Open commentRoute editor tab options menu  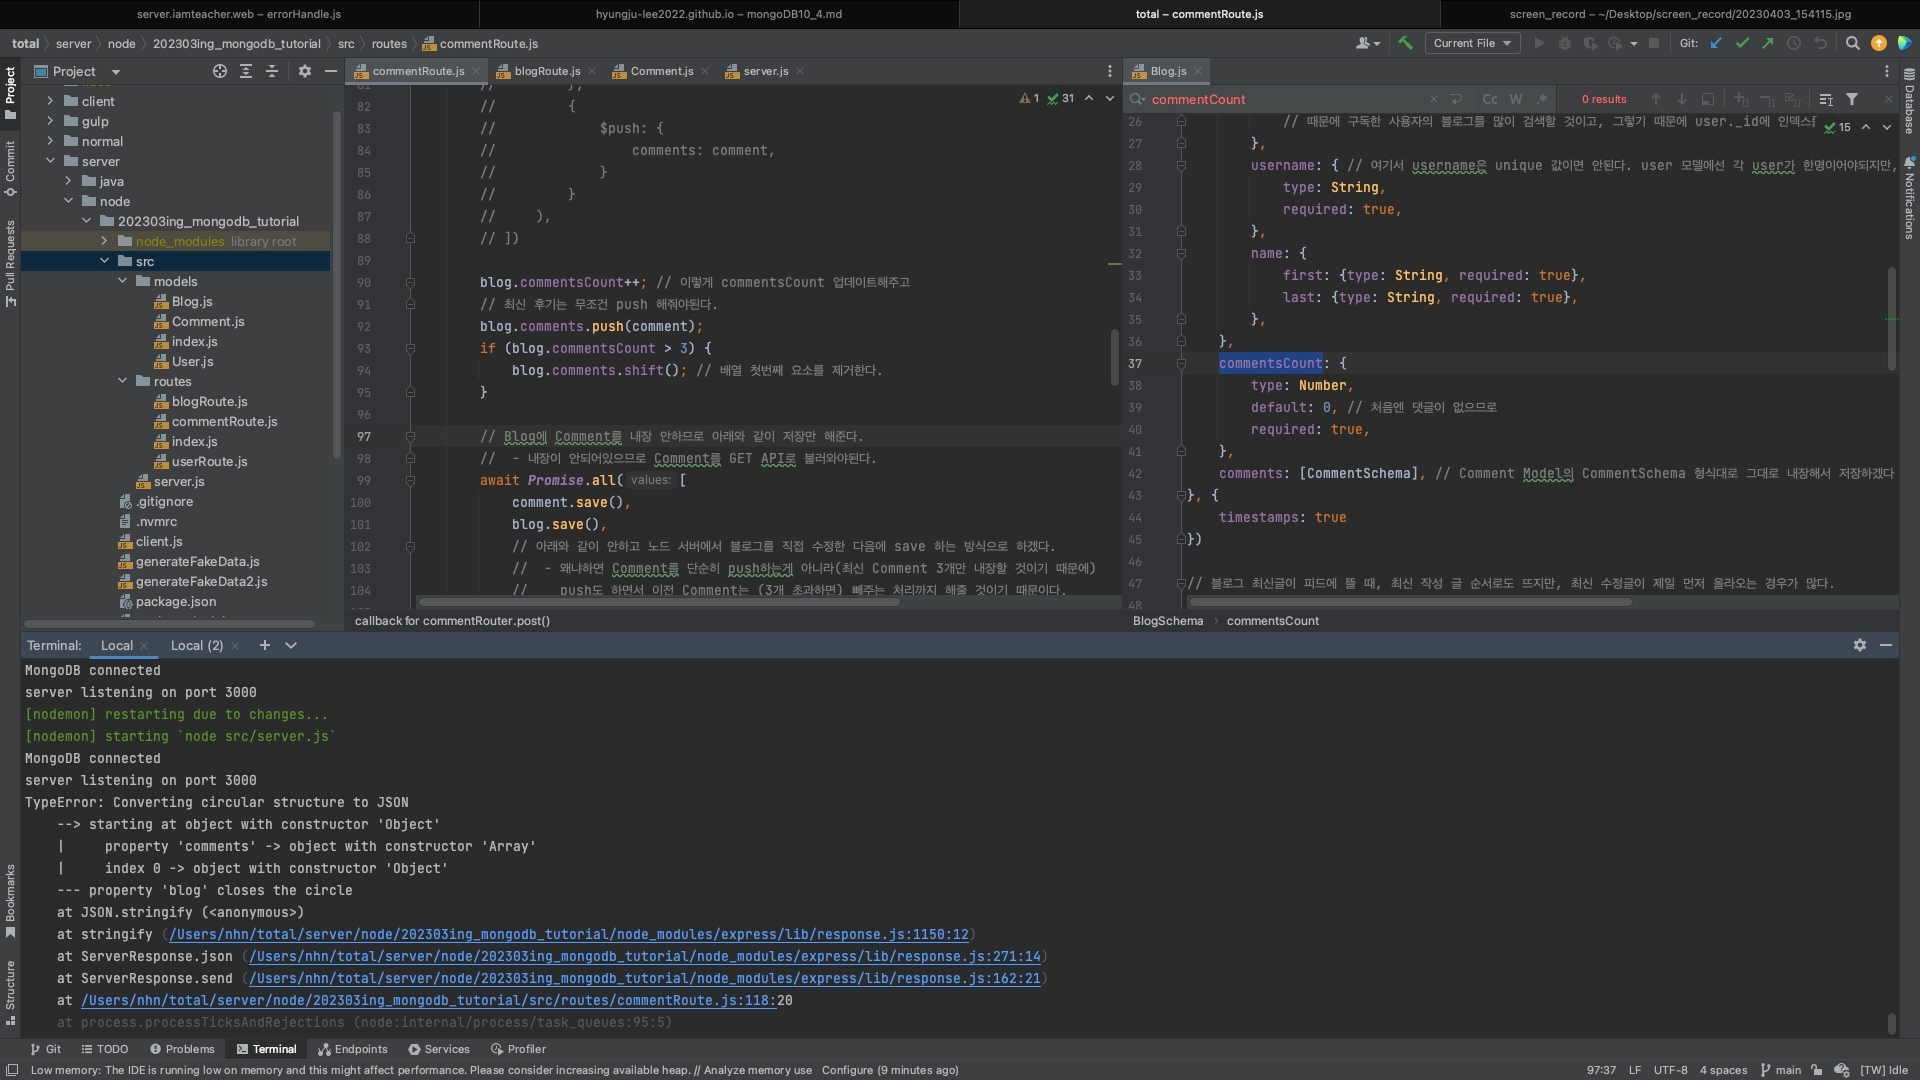pos(1109,71)
